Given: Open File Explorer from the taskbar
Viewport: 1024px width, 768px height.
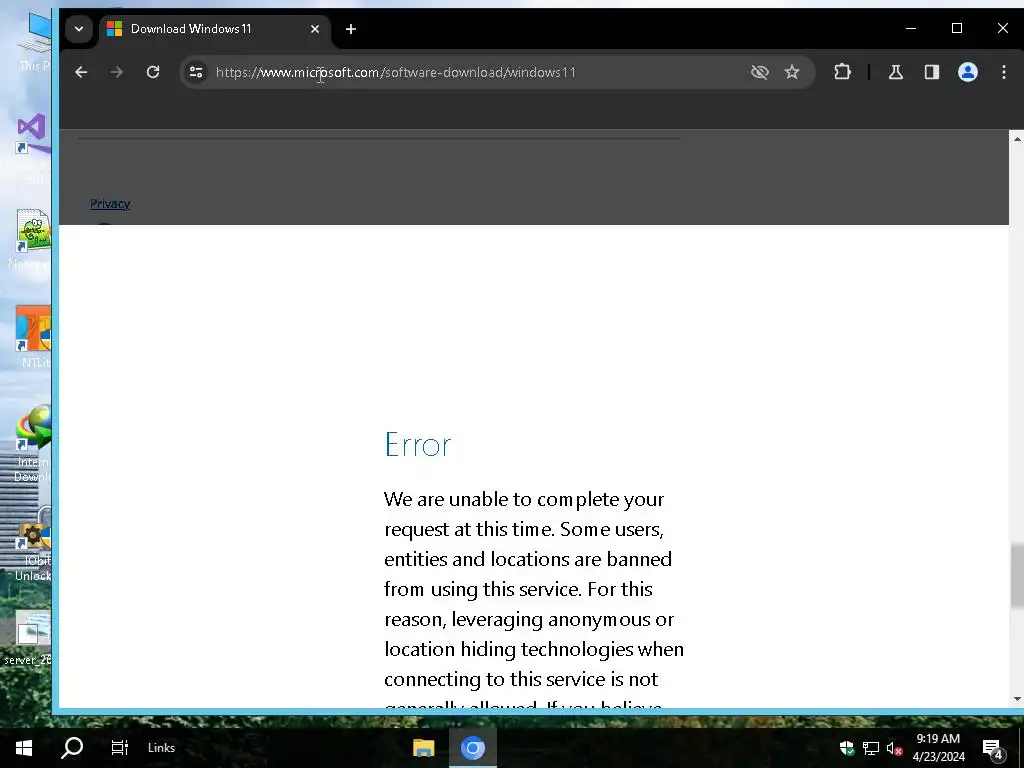Looking at the screenshot, I should tap(424, 748).
